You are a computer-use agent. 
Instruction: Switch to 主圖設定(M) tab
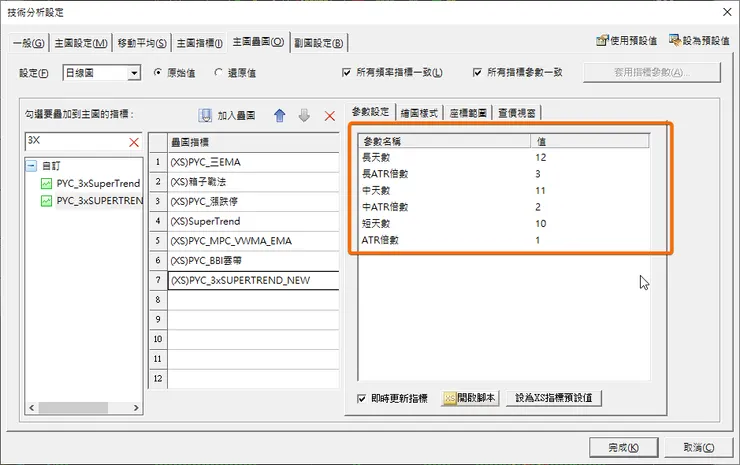coord(81,43)
